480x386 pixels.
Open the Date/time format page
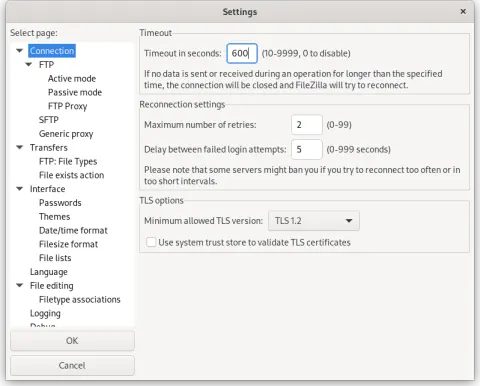(x=73, y=231)
